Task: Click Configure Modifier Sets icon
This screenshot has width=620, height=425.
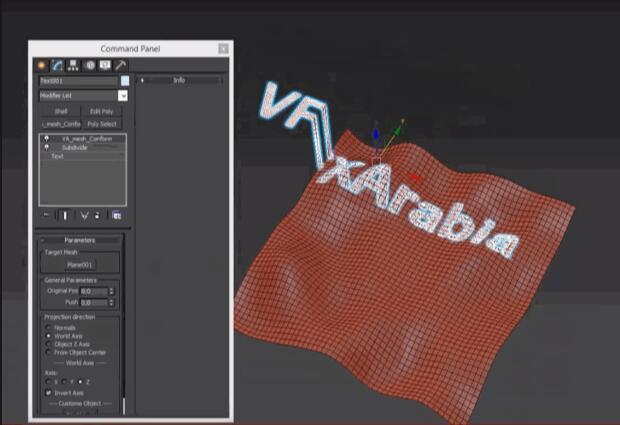Action: 117,215
